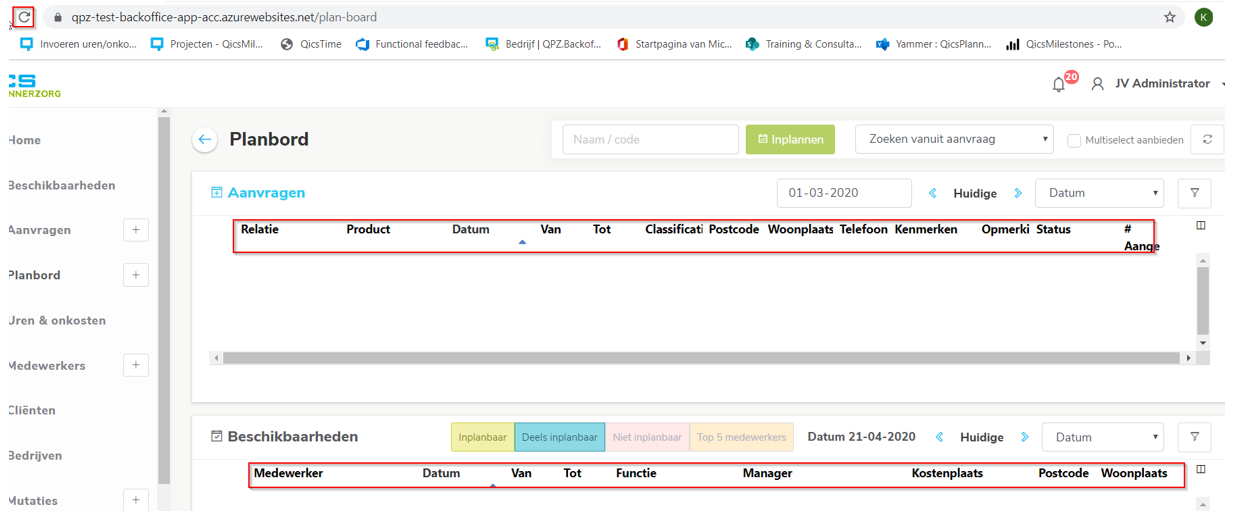This screenshot has width=1241, height=511.
Task: Go to previous period in Beschikbaarheden
Action: [x=940, y=437]
